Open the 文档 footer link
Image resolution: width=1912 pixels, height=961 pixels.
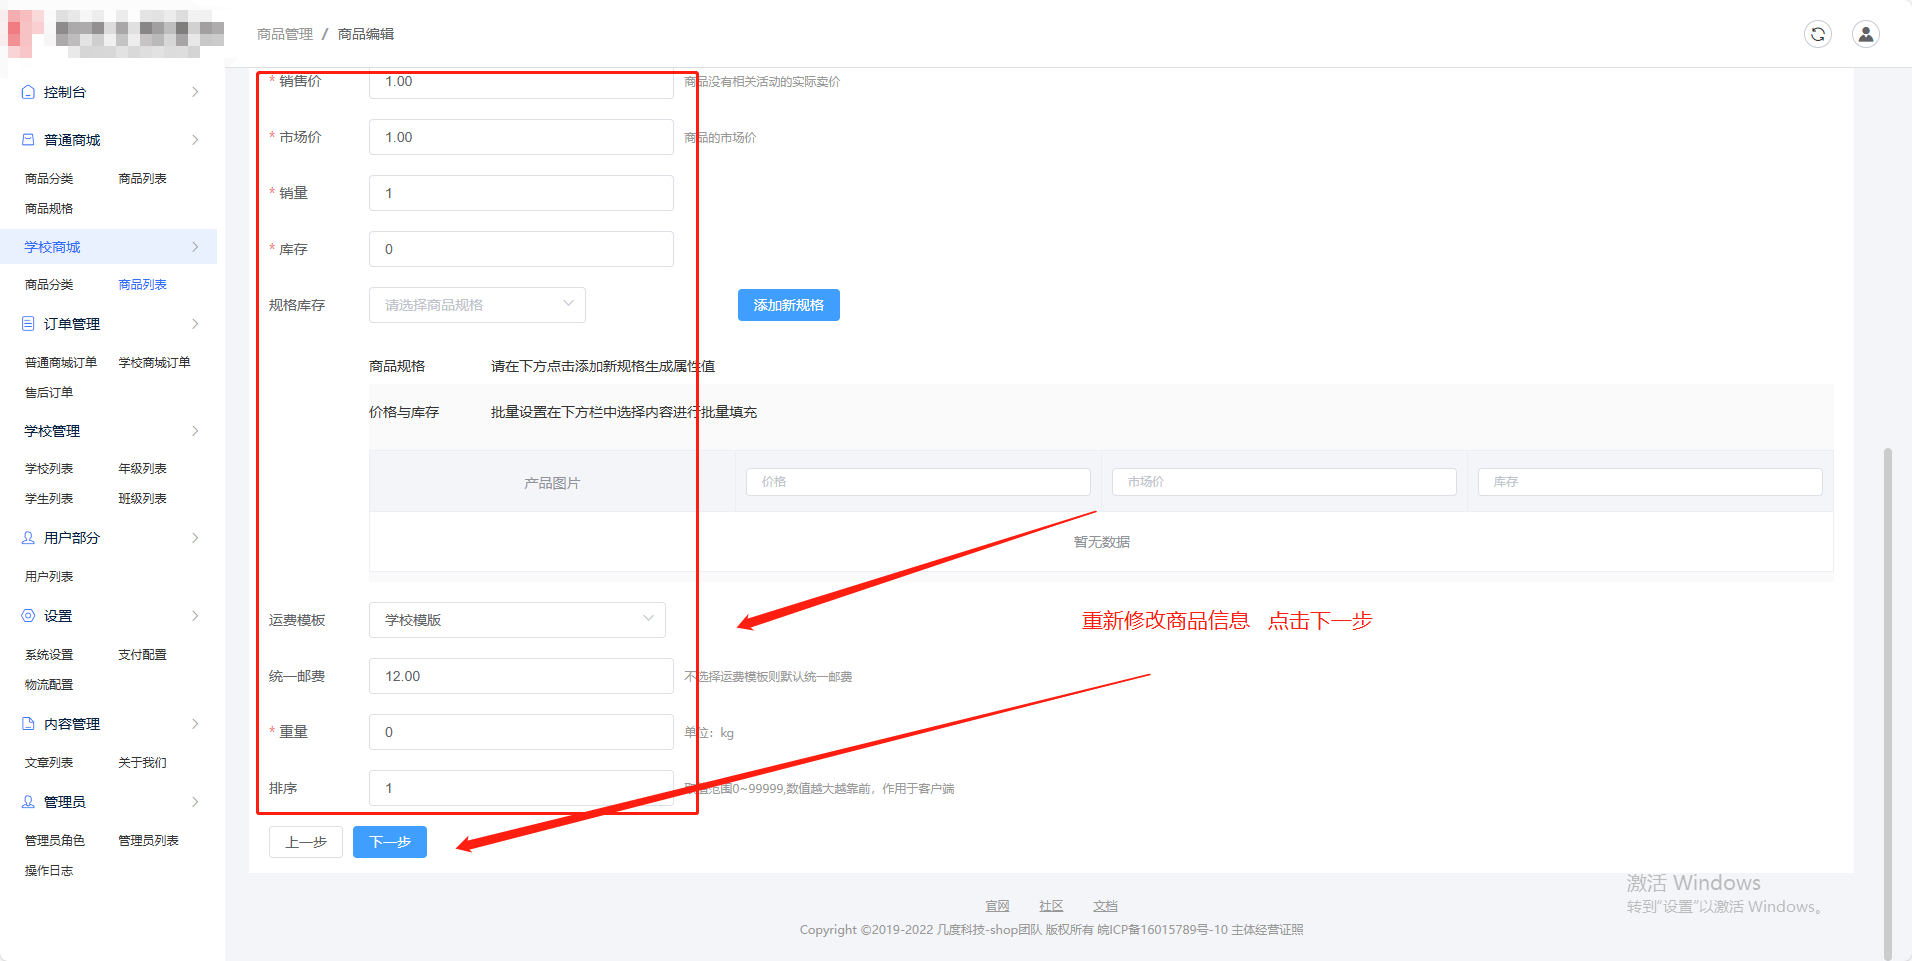click(1104, 905)
